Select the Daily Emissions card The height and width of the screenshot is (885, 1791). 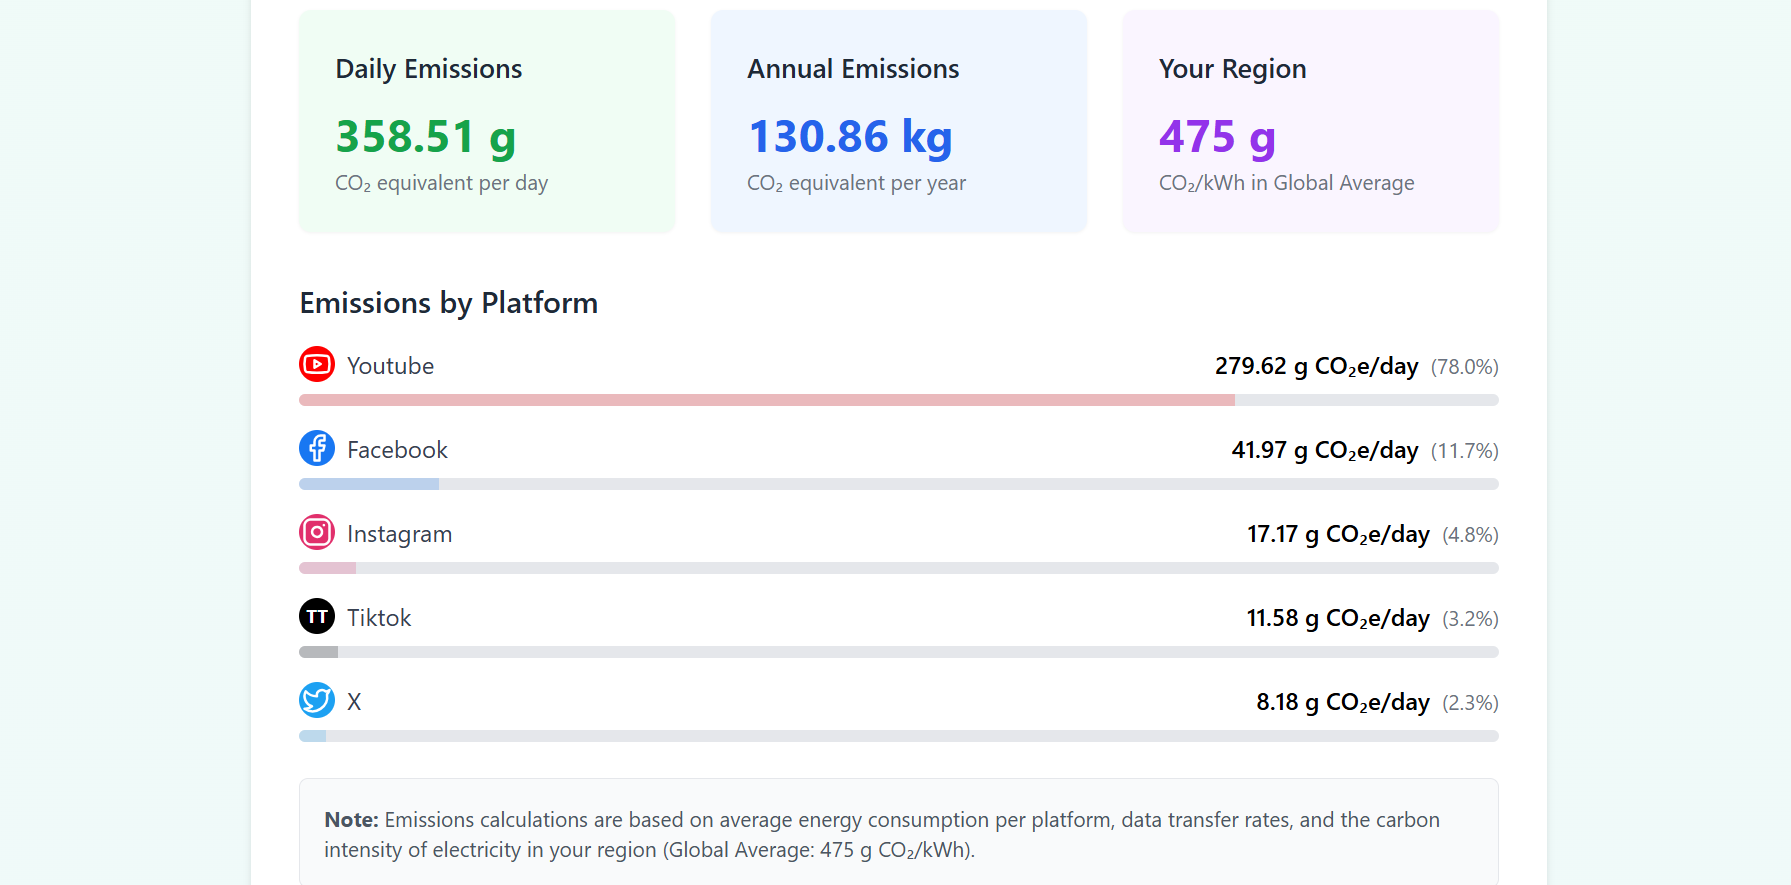487,122
